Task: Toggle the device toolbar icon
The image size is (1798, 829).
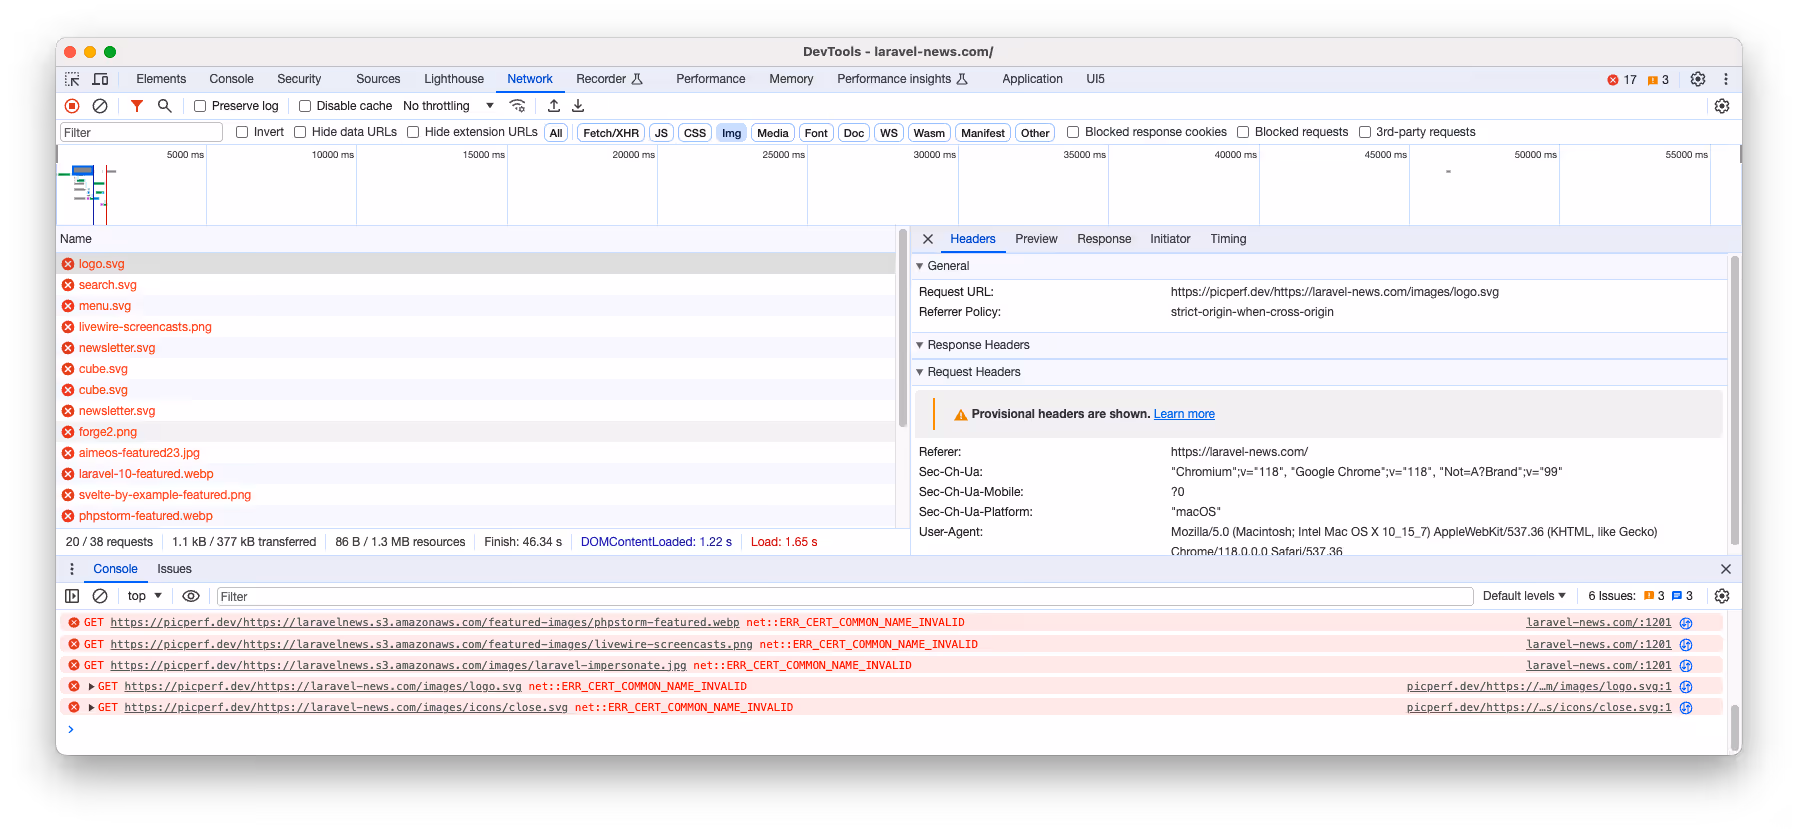Action: tap(100, 79)
